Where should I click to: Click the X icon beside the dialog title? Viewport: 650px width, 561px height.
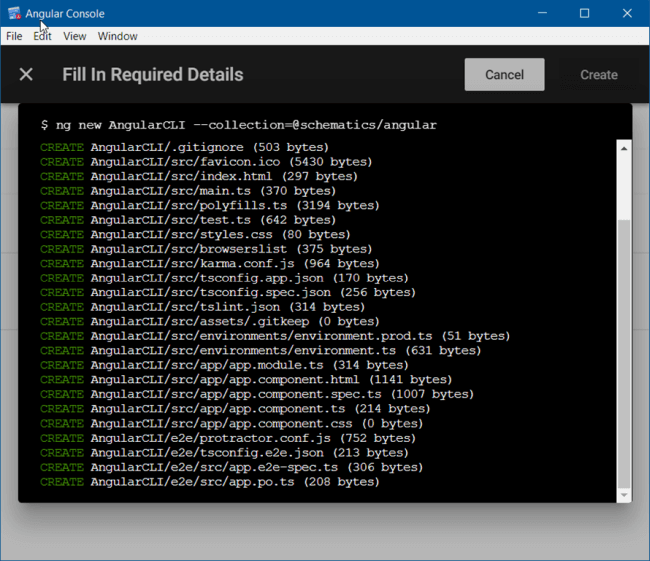pos(27,75)
